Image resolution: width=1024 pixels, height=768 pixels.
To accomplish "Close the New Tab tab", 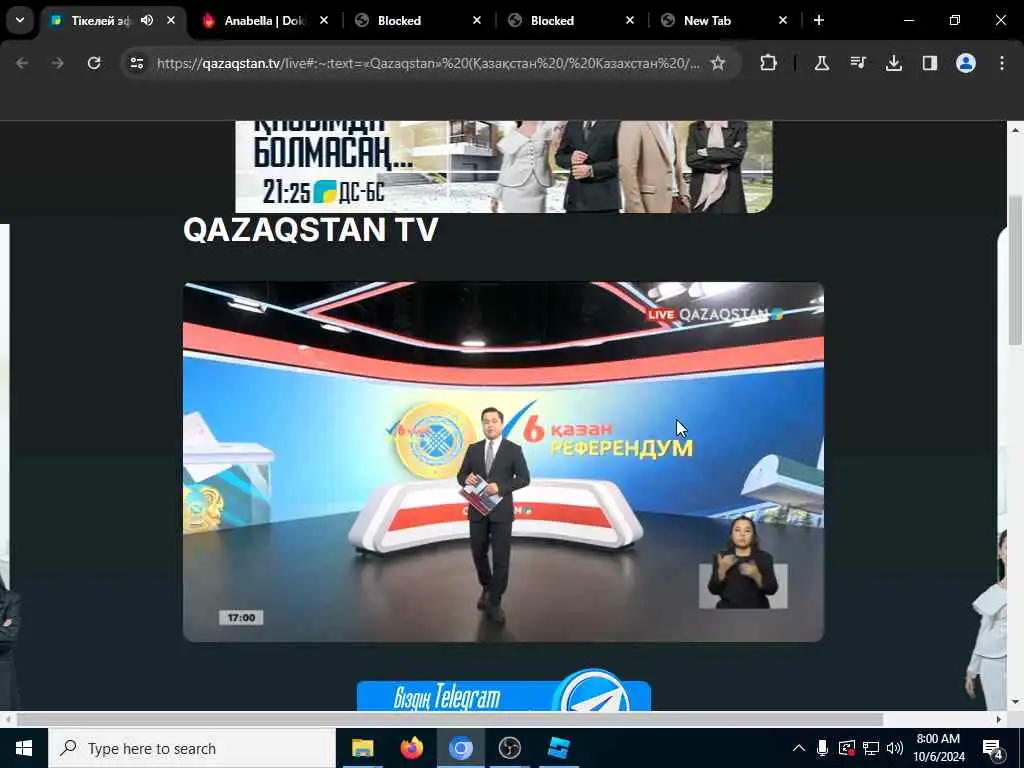I will point(782,20).
